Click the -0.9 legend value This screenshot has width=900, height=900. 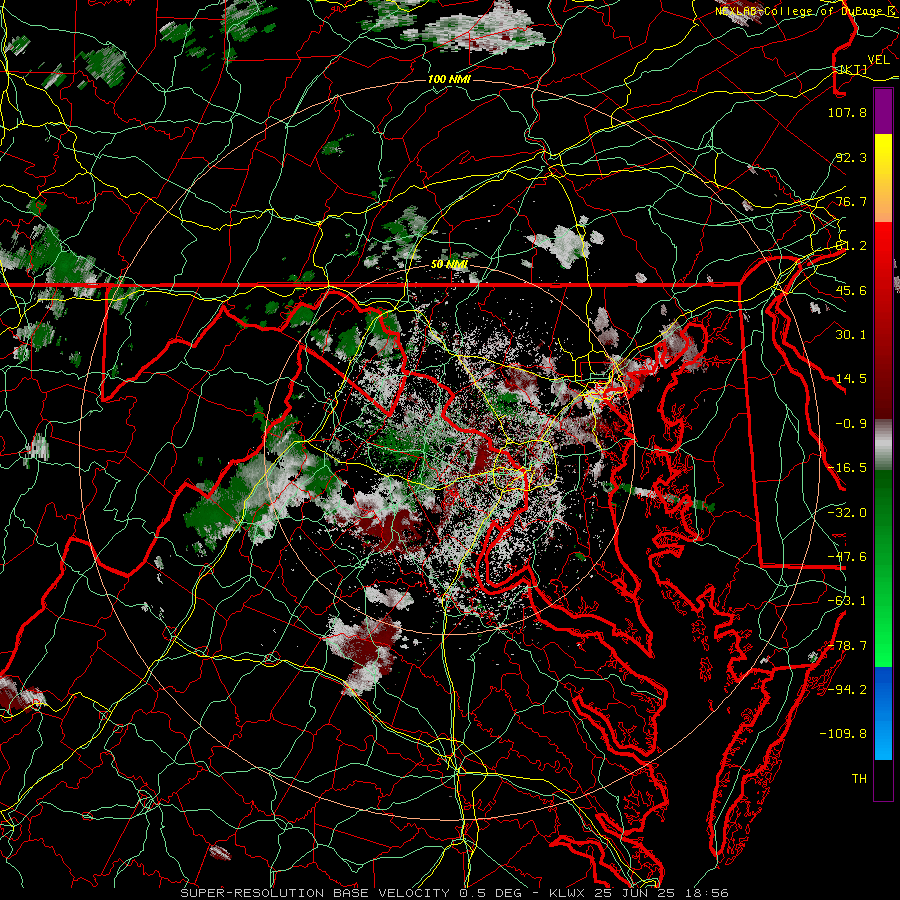[x=851, y=424]
